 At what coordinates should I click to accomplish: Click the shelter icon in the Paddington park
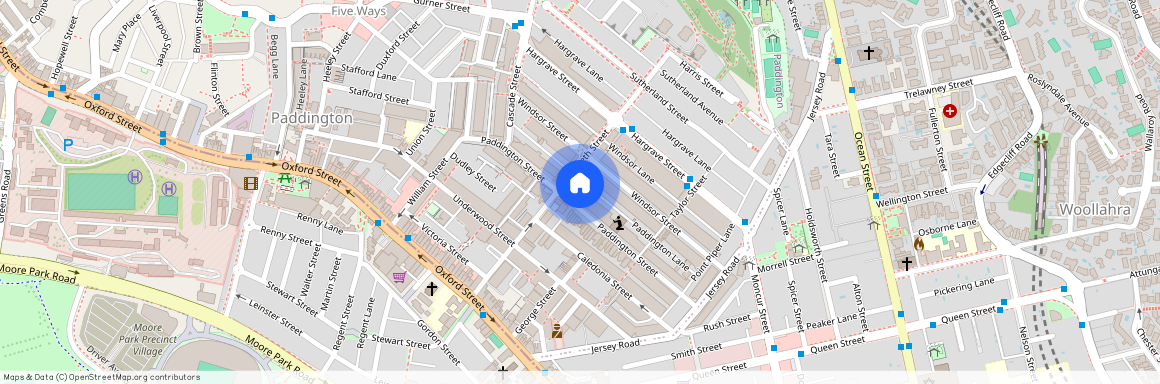(x=773, y=39)
